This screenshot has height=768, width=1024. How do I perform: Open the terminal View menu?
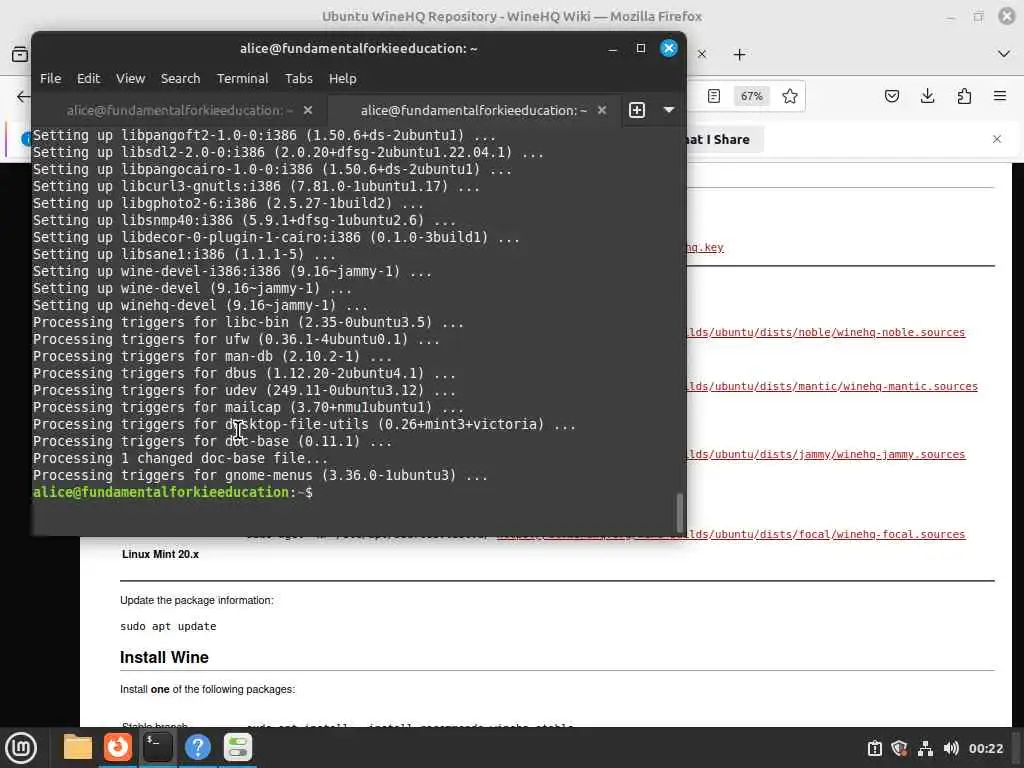click(x=131, y=78)
